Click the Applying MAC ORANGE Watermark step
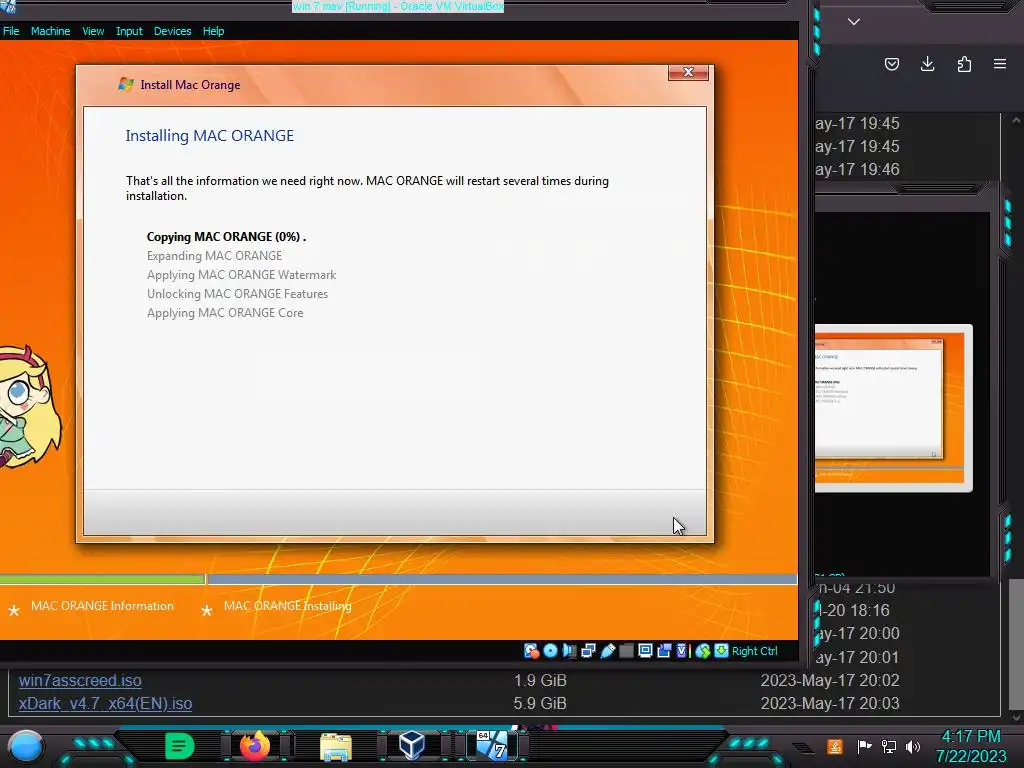This screenshot has height=768, width=1024. (241, 274)
